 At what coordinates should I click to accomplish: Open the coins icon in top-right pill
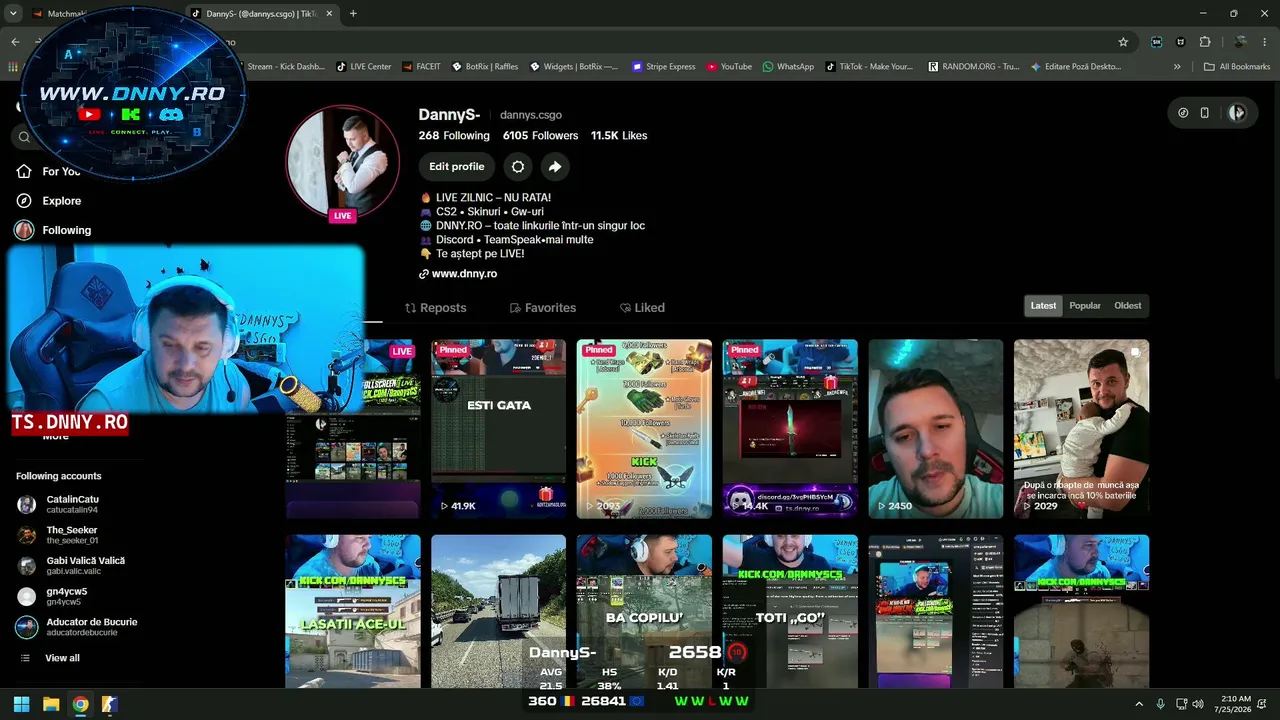click(x=1183, y=113)
